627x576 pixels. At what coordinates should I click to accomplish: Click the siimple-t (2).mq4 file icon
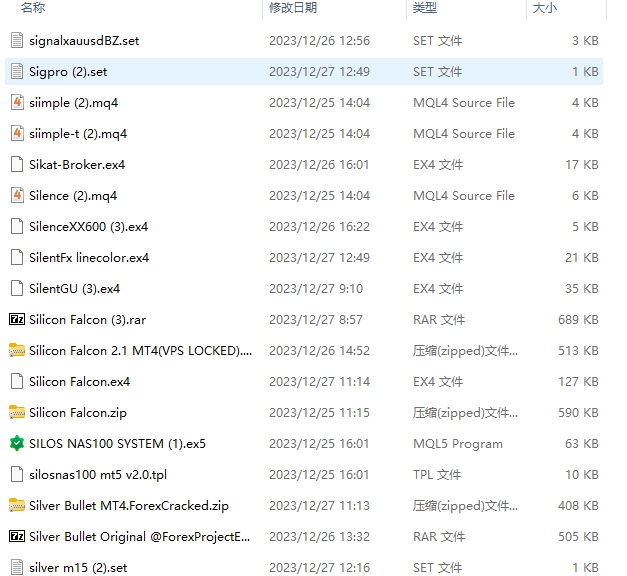pyautogui.click(x=16, y=133)
